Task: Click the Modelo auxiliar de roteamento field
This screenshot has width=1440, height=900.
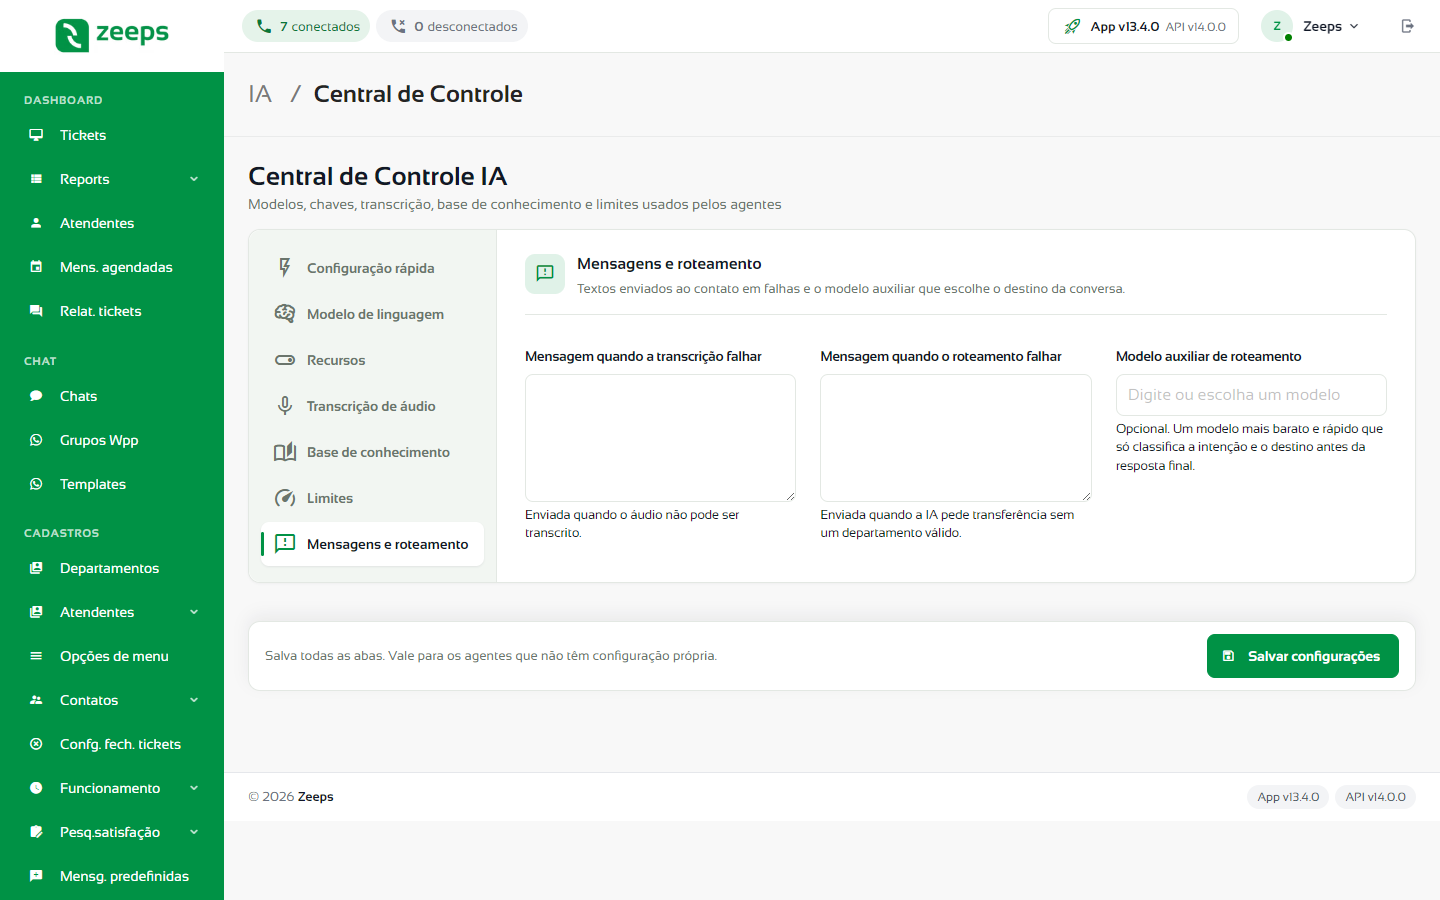Action: (1251, 395)
